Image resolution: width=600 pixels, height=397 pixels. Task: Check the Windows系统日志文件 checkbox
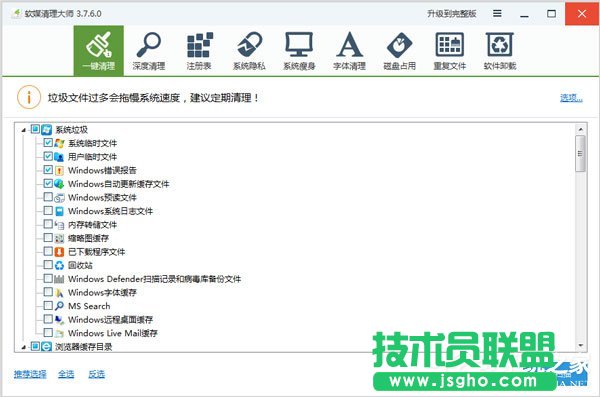tap(48, 211)
